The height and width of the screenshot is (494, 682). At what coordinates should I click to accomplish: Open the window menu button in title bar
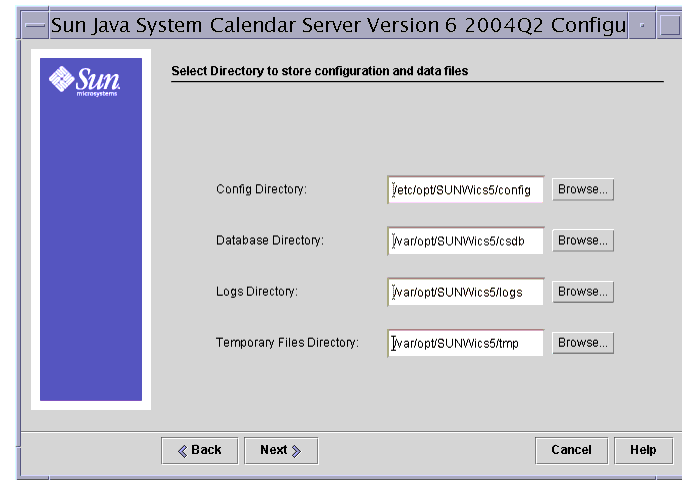[35, 26]
